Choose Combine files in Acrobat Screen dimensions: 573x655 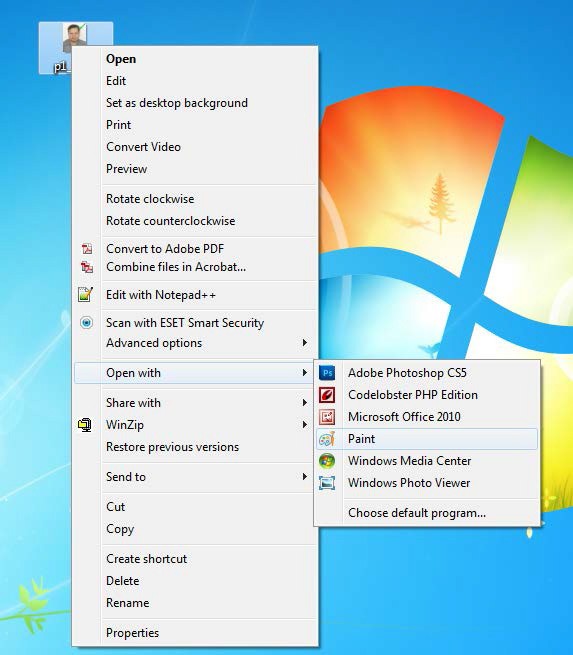click(195, 267)
